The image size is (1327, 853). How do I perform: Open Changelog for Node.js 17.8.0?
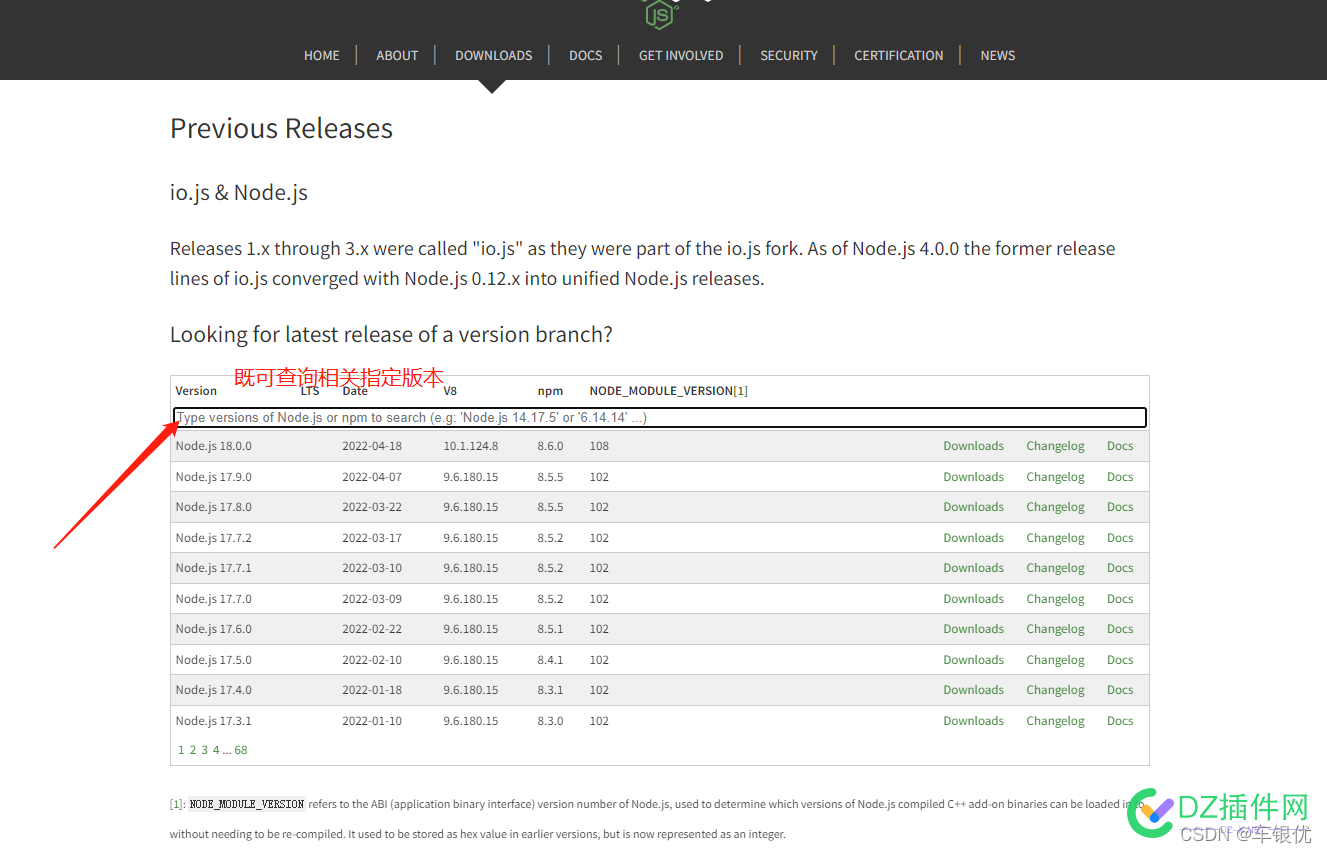click(1055, 507)
